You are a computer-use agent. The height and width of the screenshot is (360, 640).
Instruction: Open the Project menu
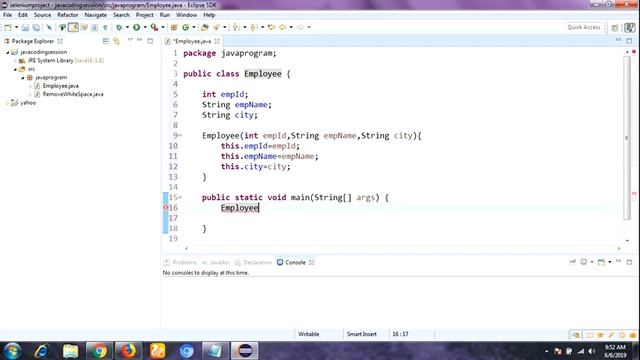click(144, 15)
